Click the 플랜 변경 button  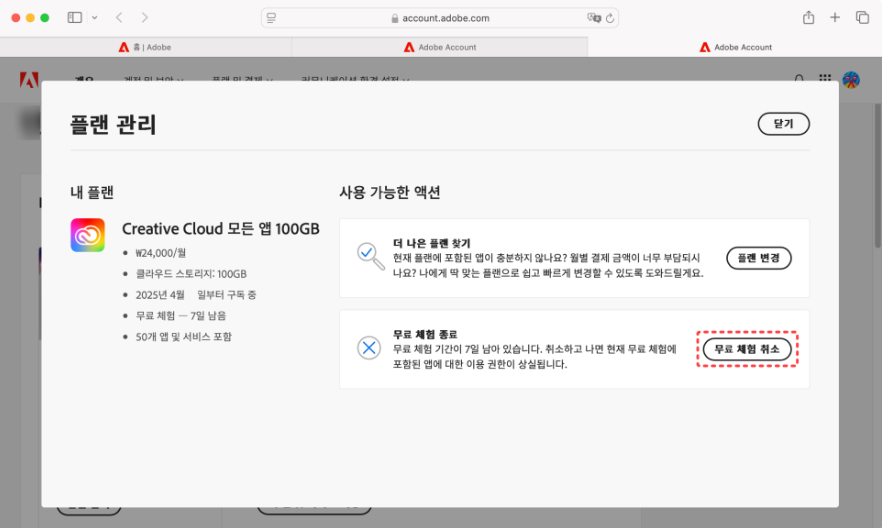(758, 258)
